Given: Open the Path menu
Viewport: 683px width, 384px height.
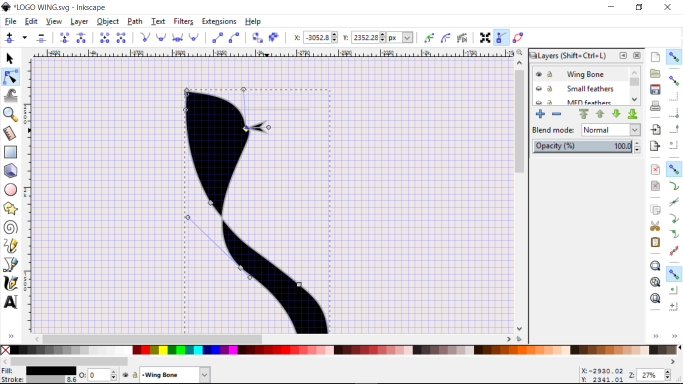Looking at the screenshot, I should point(135,21).
